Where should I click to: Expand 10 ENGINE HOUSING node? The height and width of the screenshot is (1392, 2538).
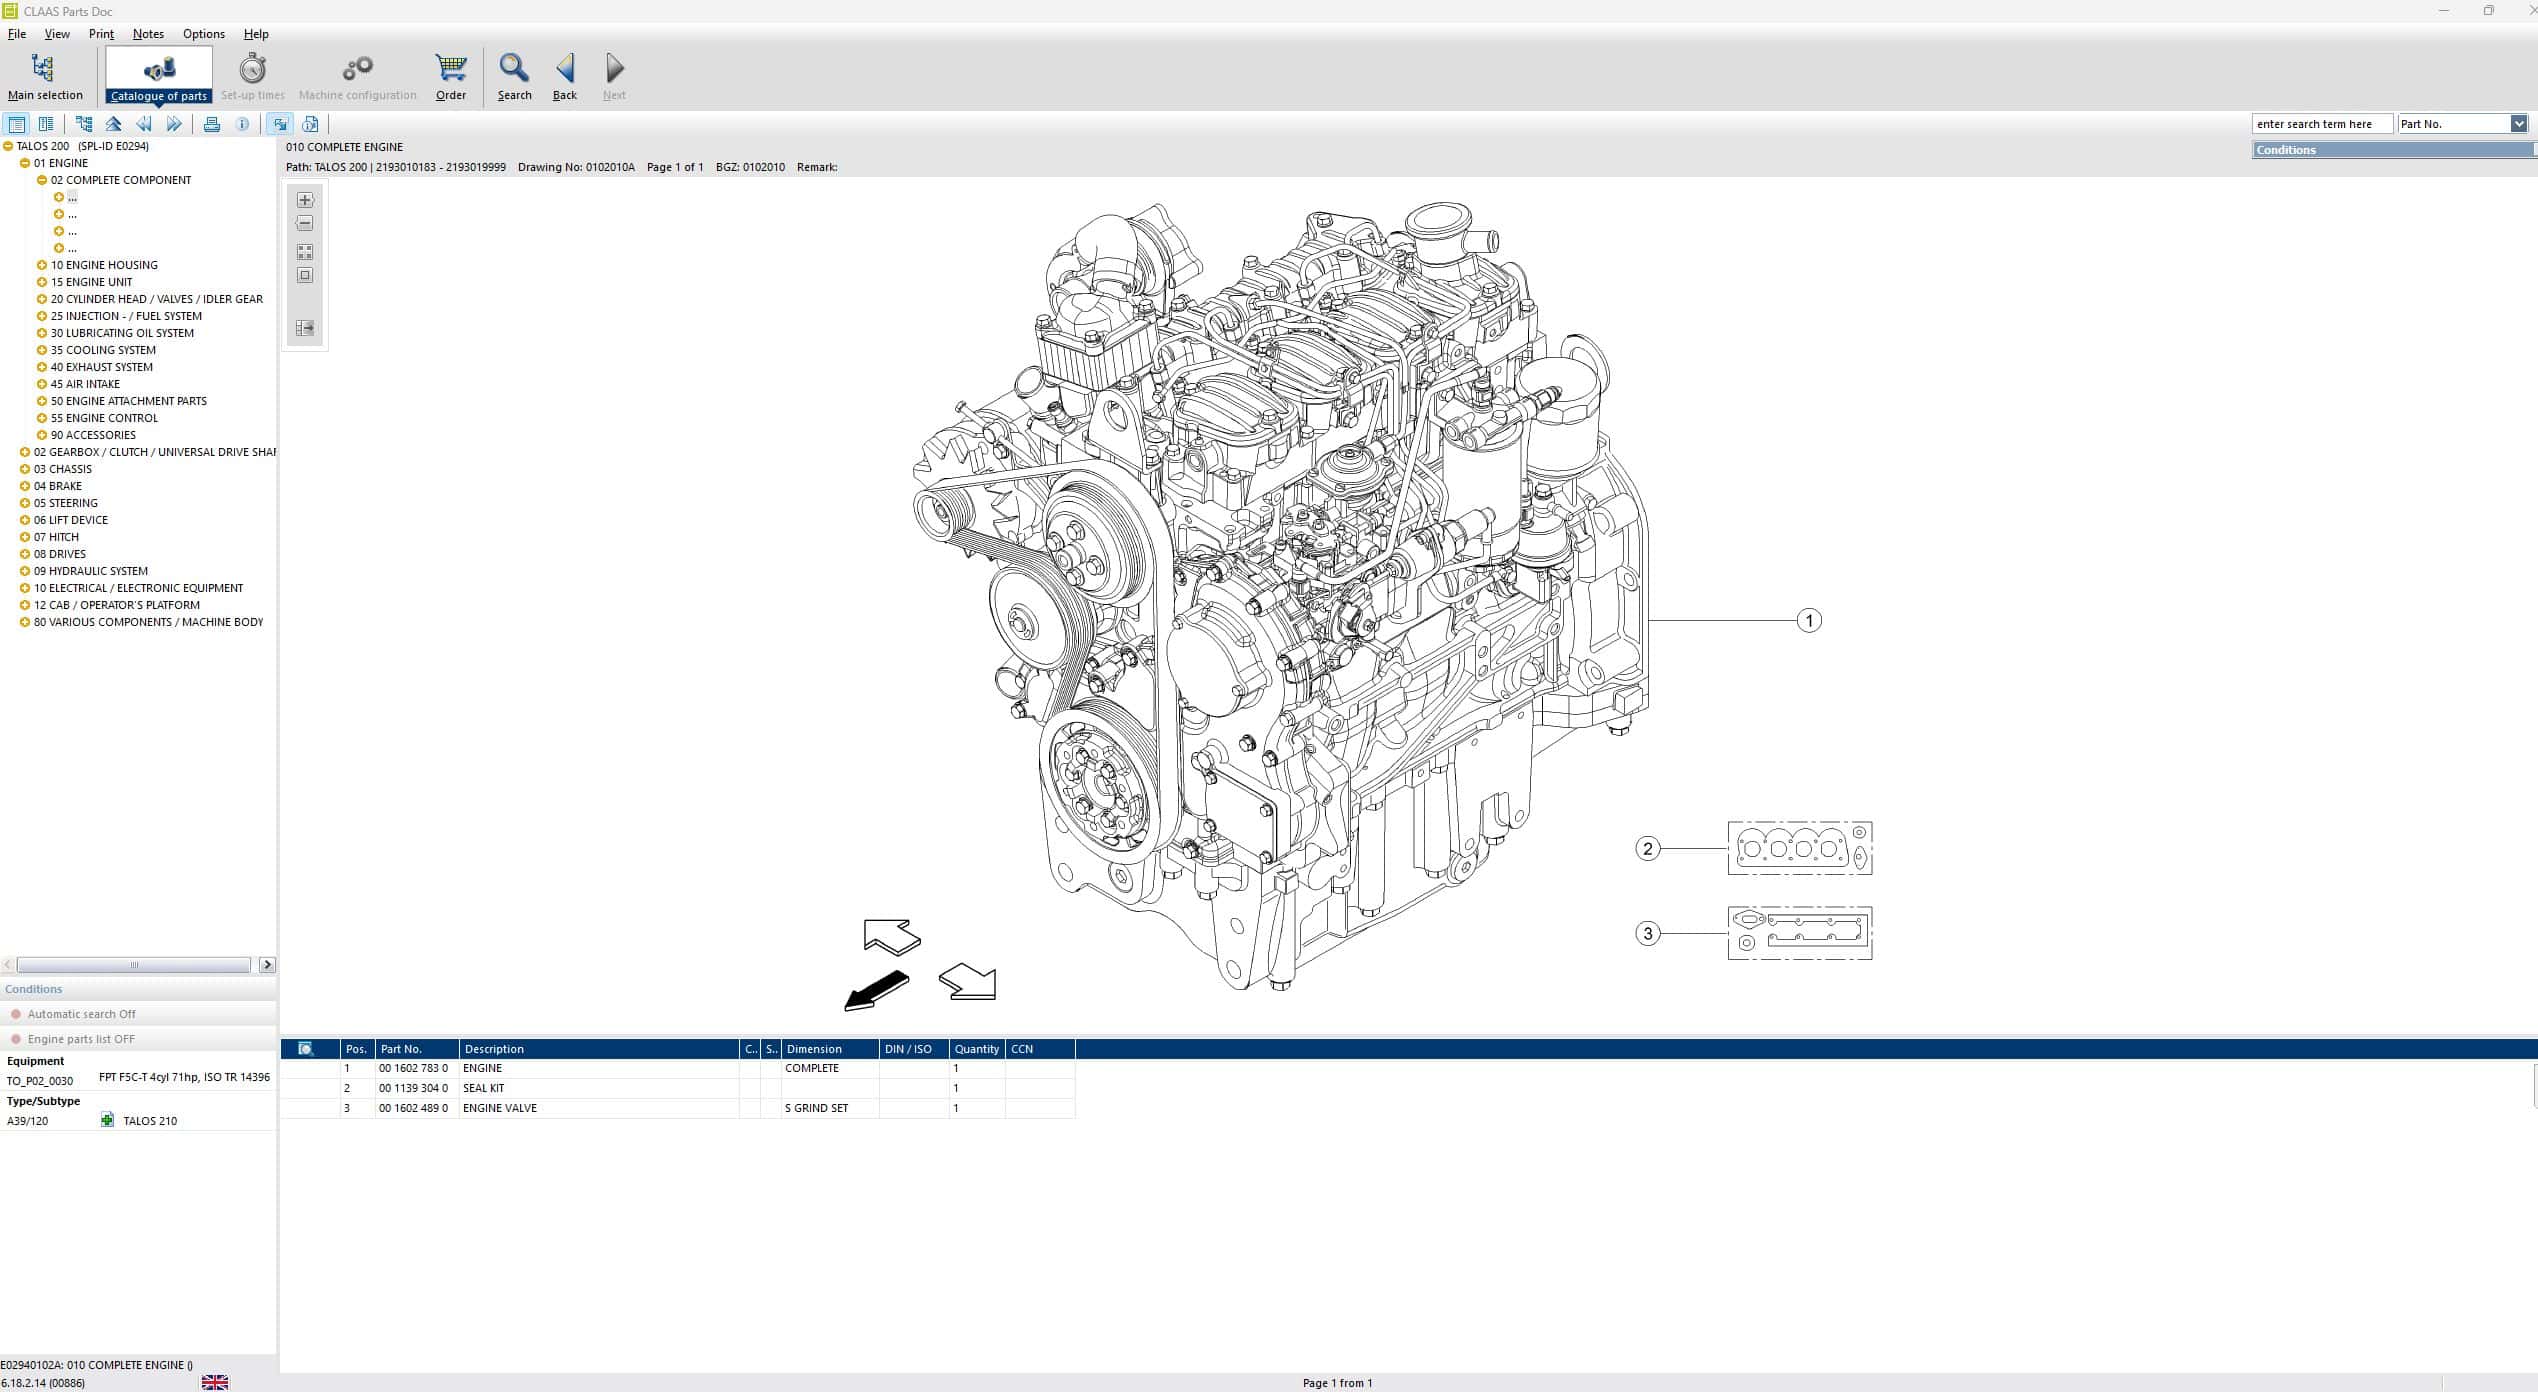42,265
